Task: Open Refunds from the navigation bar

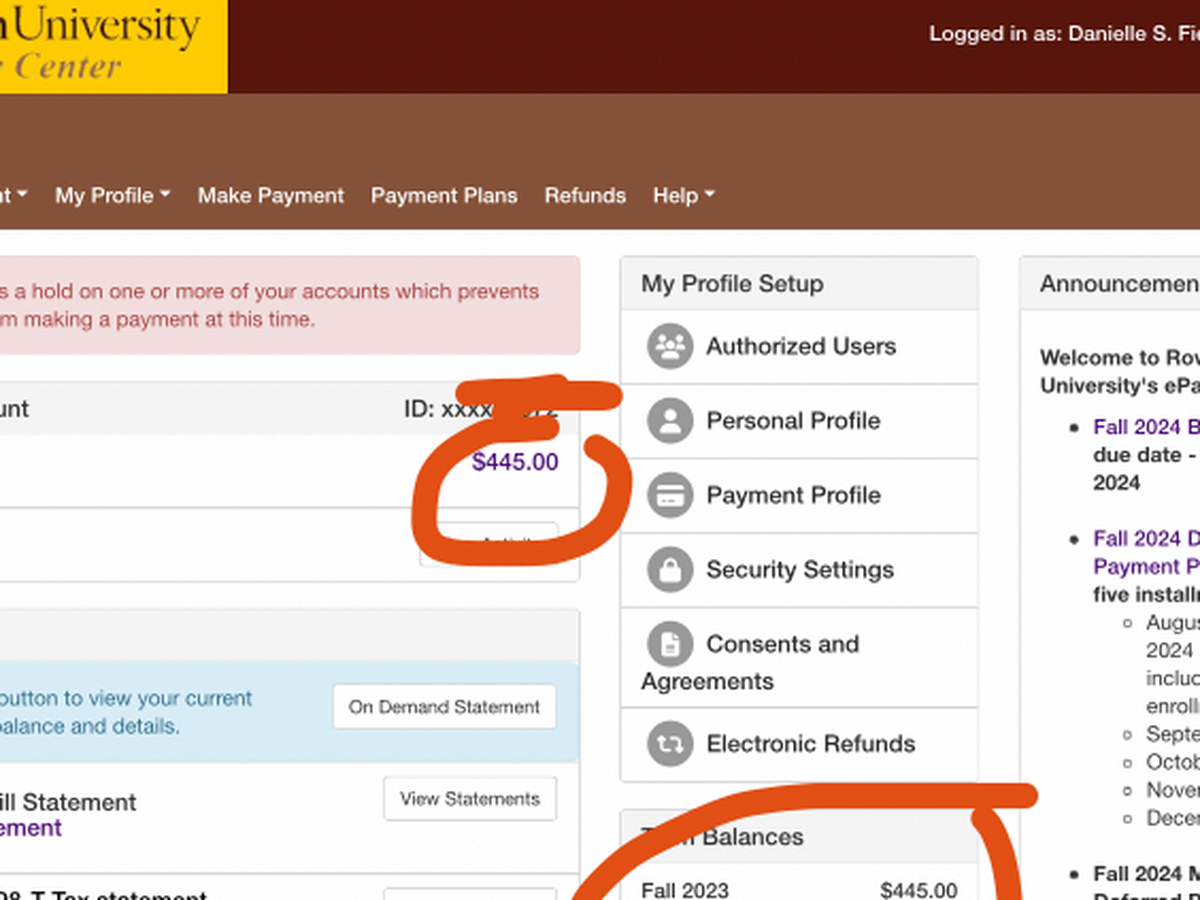Action: coord(585,196)
